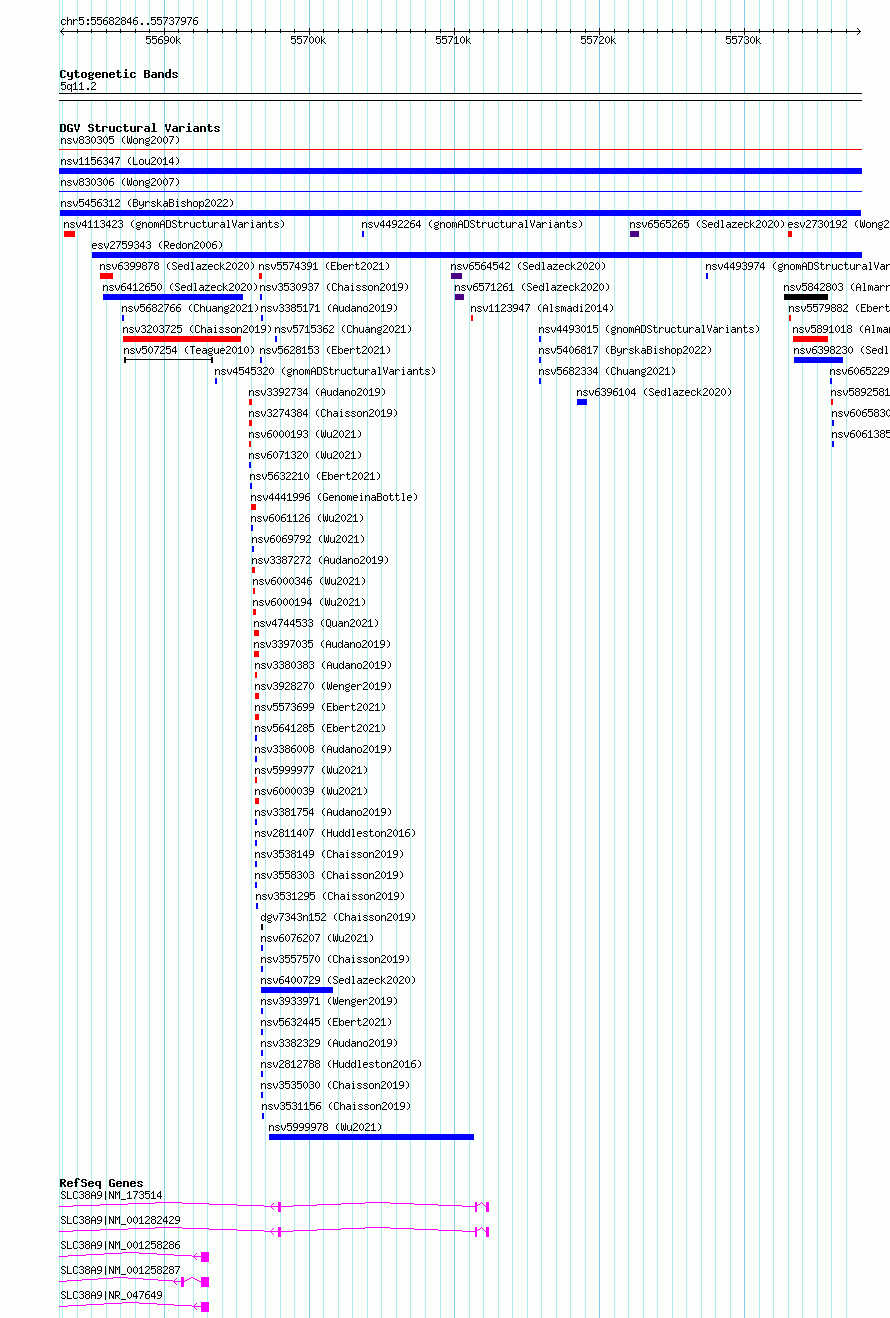This screenshot has height=1318, width=890.
Task: Click the DGV Structural Variants track title
Action: coord(140,128)
